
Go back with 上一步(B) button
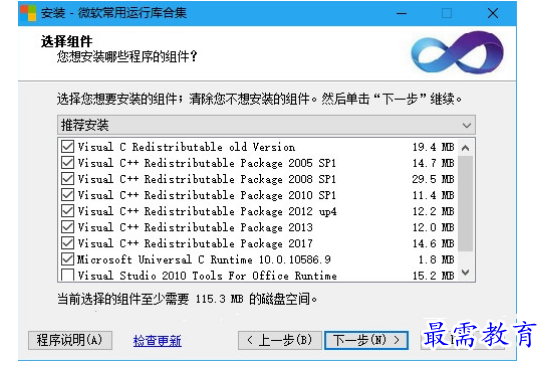pyautogui.click(x=280, y=340)
